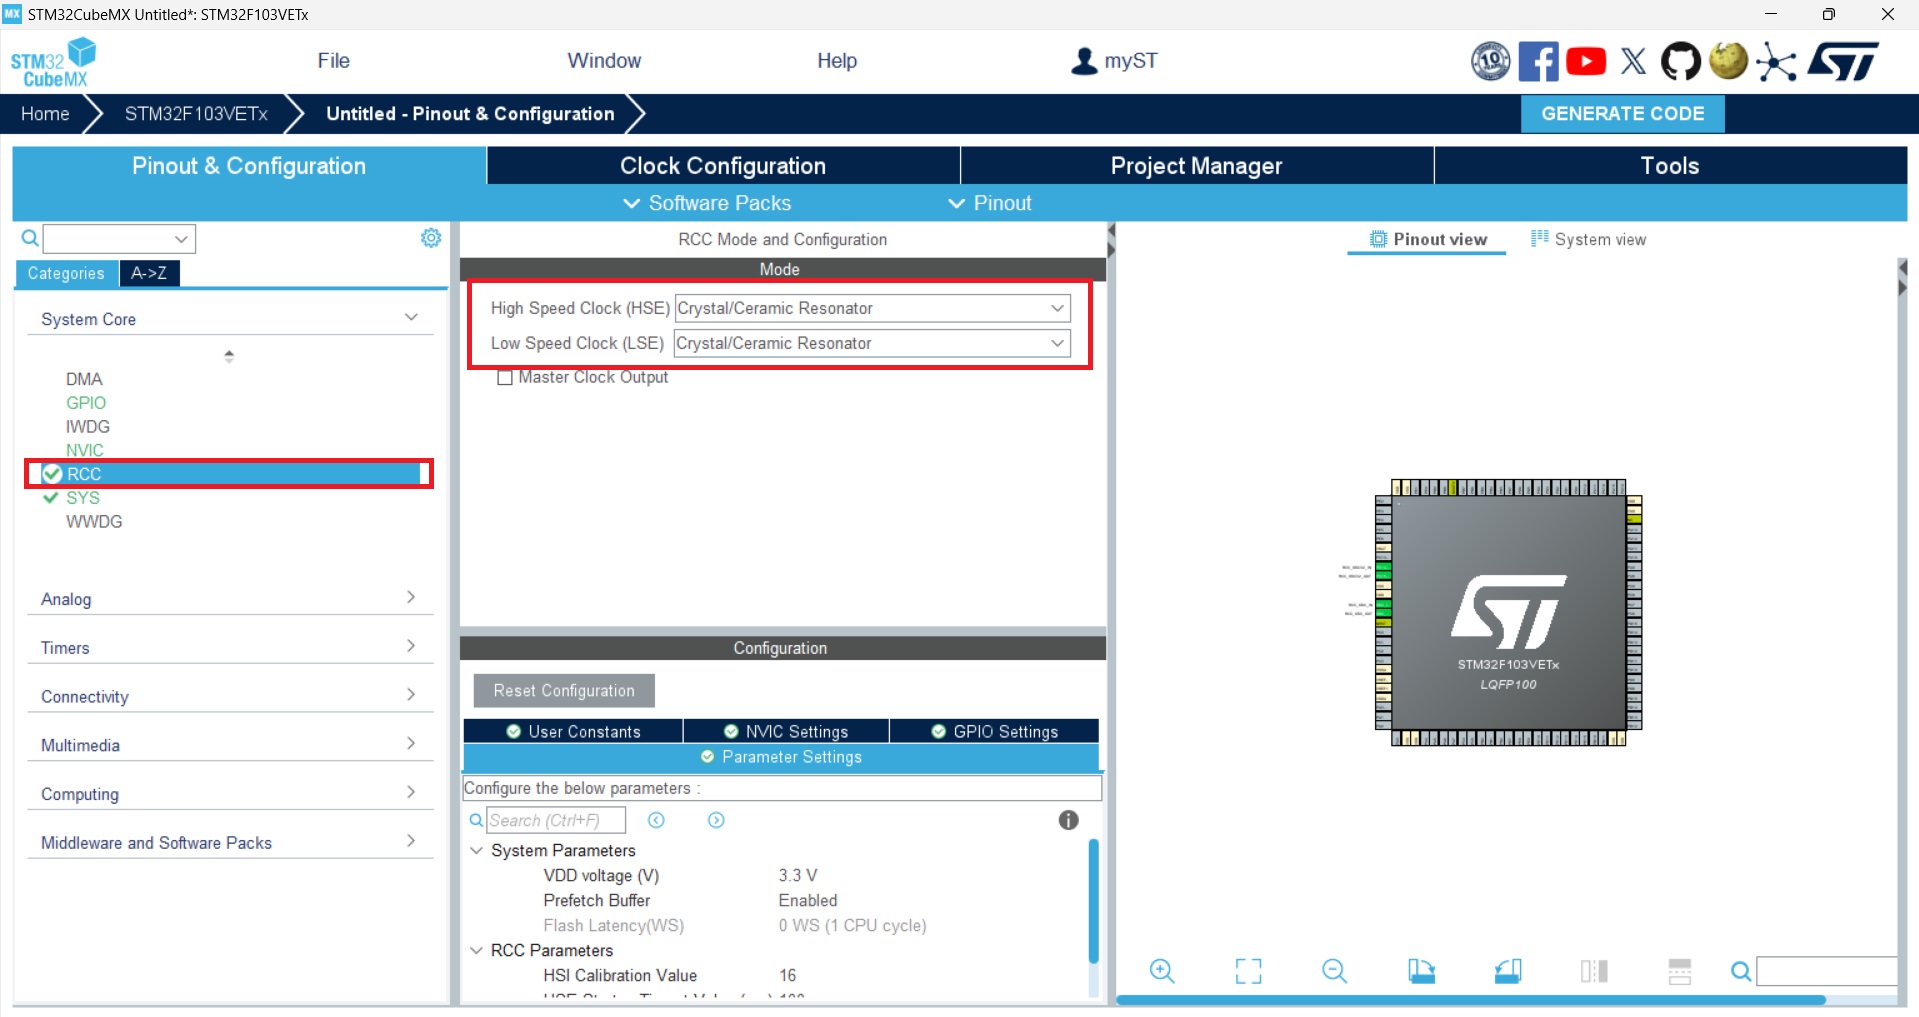Open the Facebook icon

[1538, 61]
